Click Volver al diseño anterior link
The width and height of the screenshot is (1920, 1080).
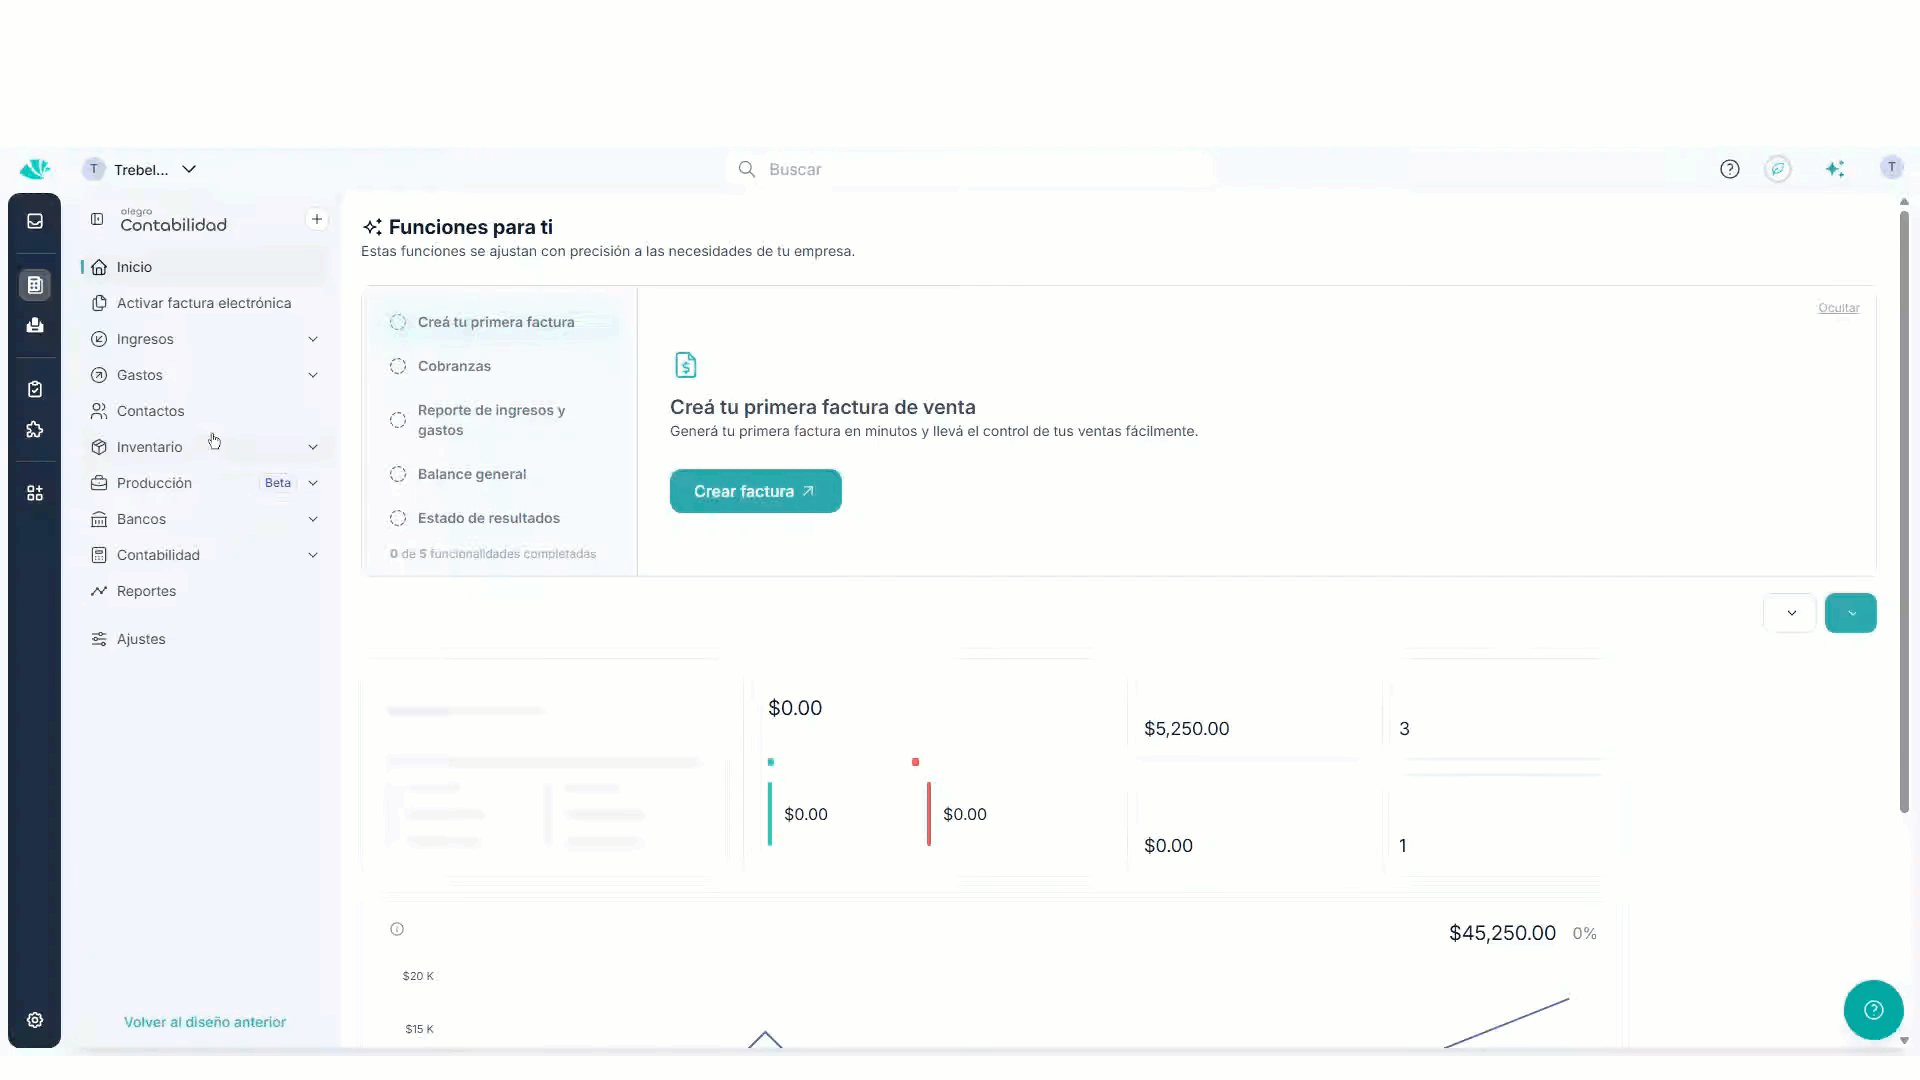(x=205, y=1022)
